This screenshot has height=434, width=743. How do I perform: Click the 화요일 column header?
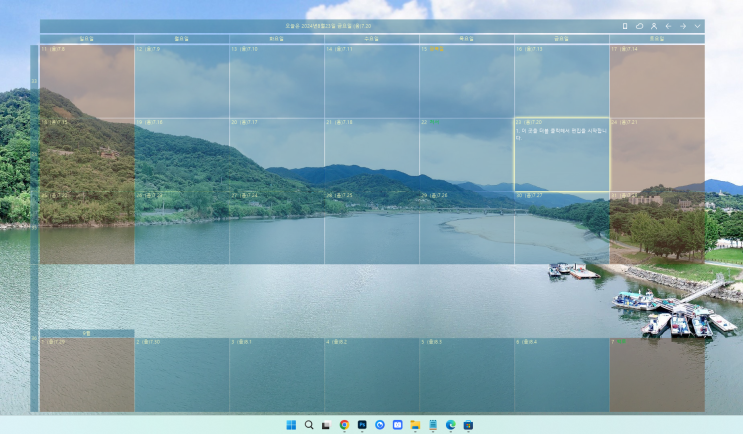point(277,39)
